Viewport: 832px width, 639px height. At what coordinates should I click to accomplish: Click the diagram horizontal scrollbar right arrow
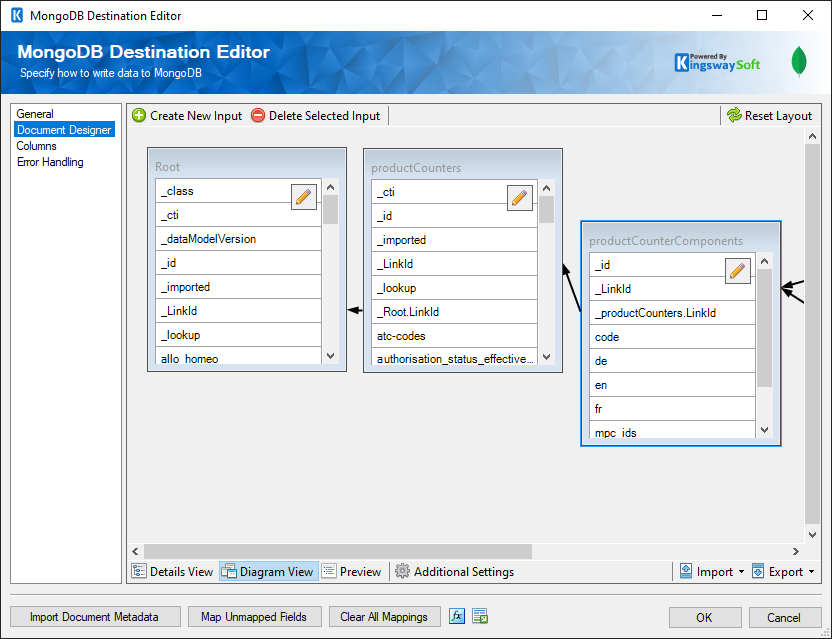coord(795,551)
